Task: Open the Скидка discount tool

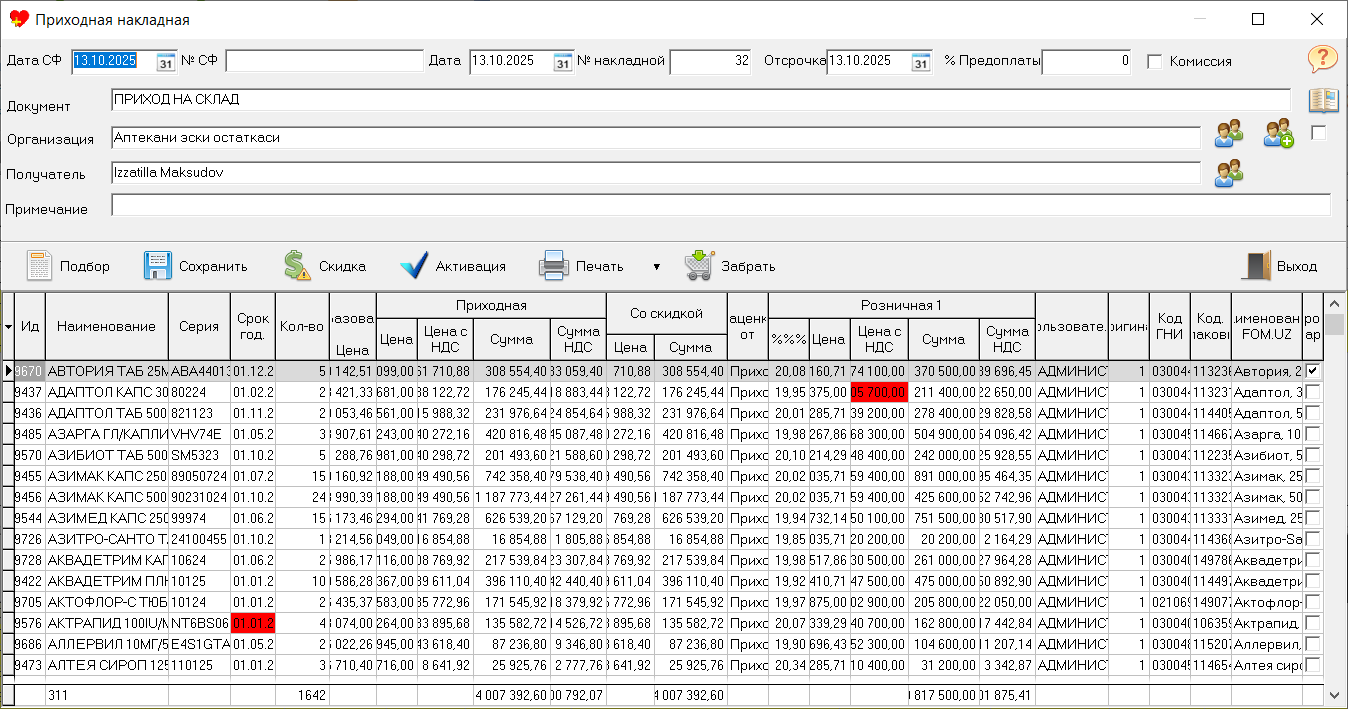Action: click(297, 266)
